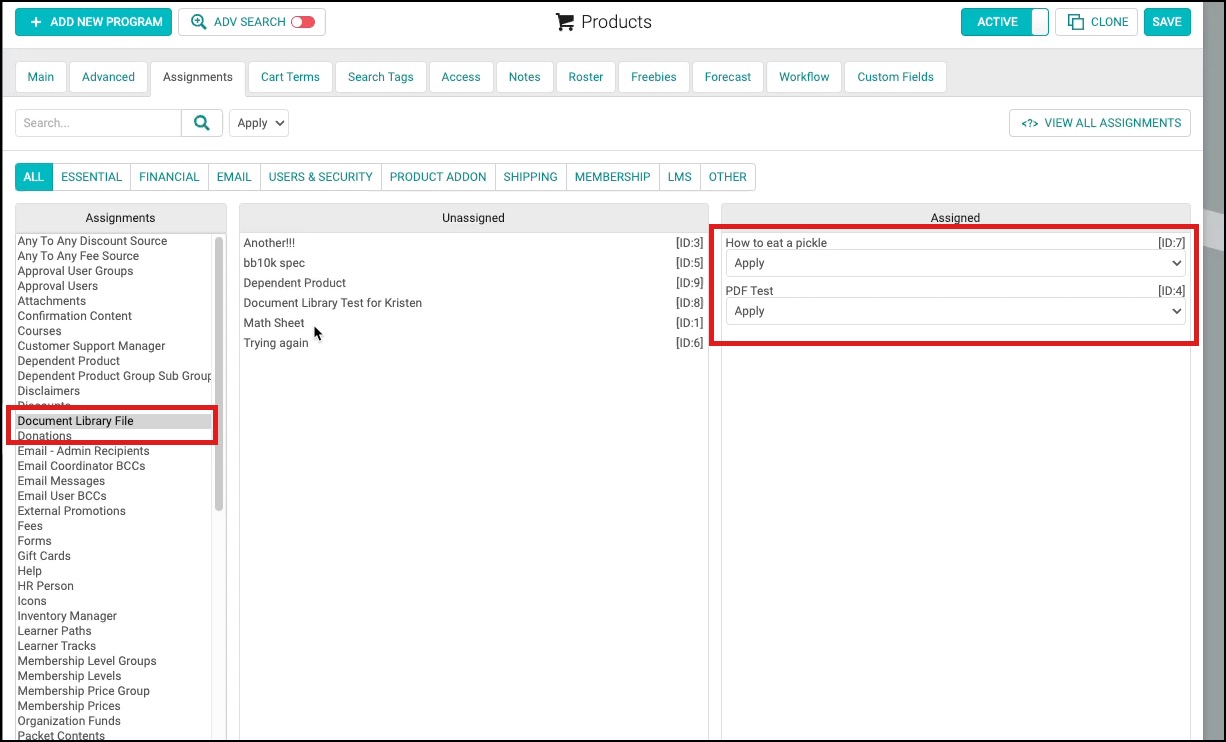The image size is (1226, 742).
Task: Select Courses in assignments list
Action: (40, 331)
